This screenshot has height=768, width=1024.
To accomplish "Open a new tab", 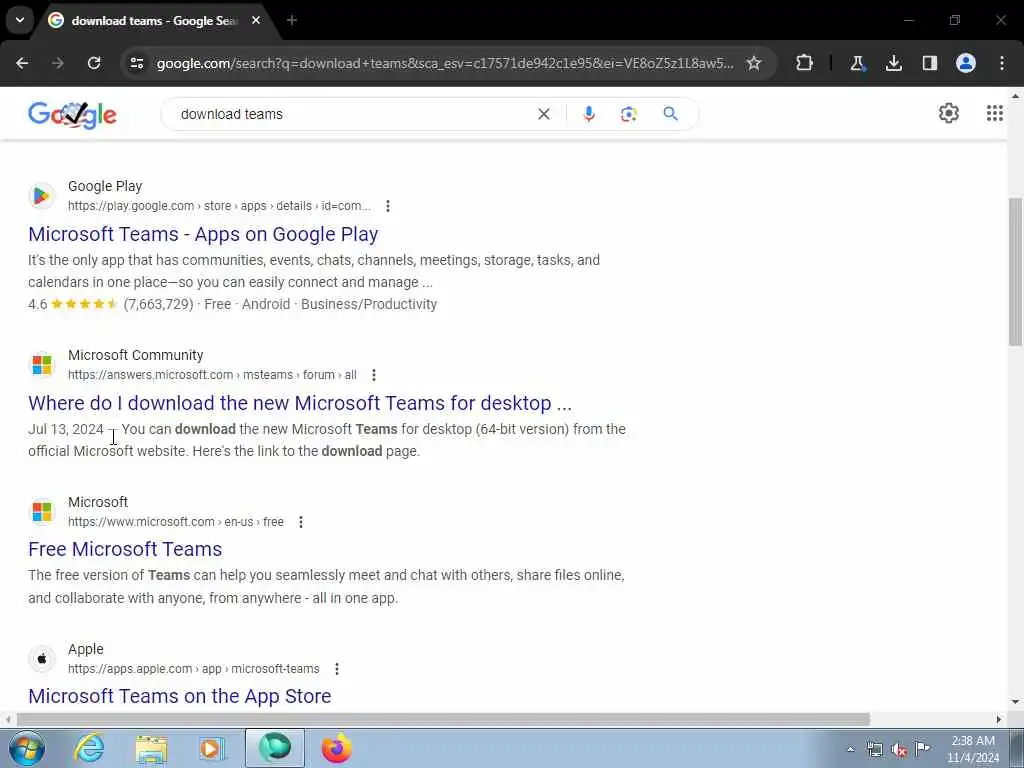I will click(292, 21).
